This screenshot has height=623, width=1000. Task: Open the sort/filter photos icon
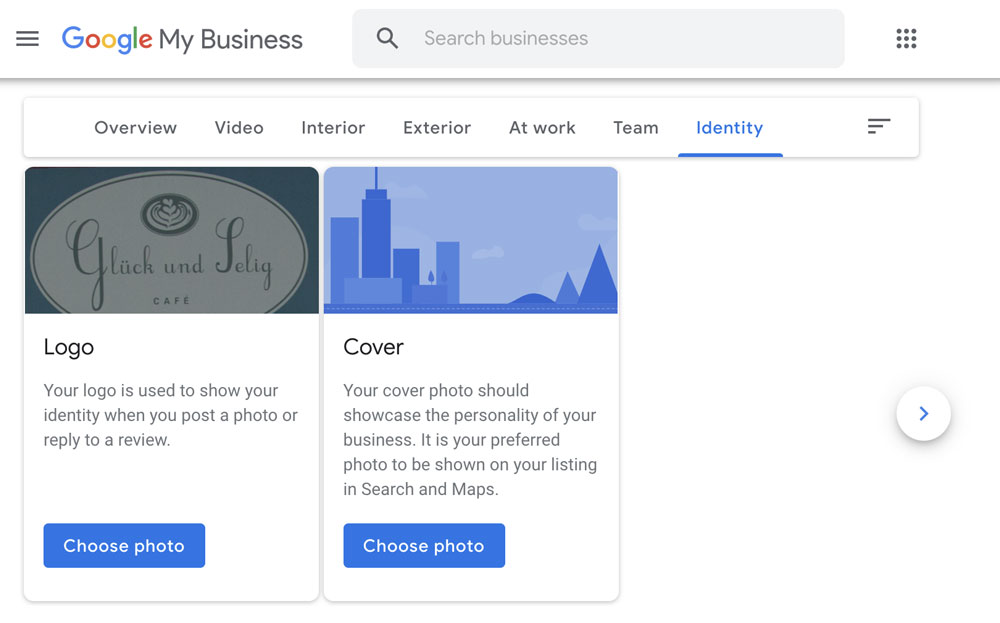tap(878, 126)
